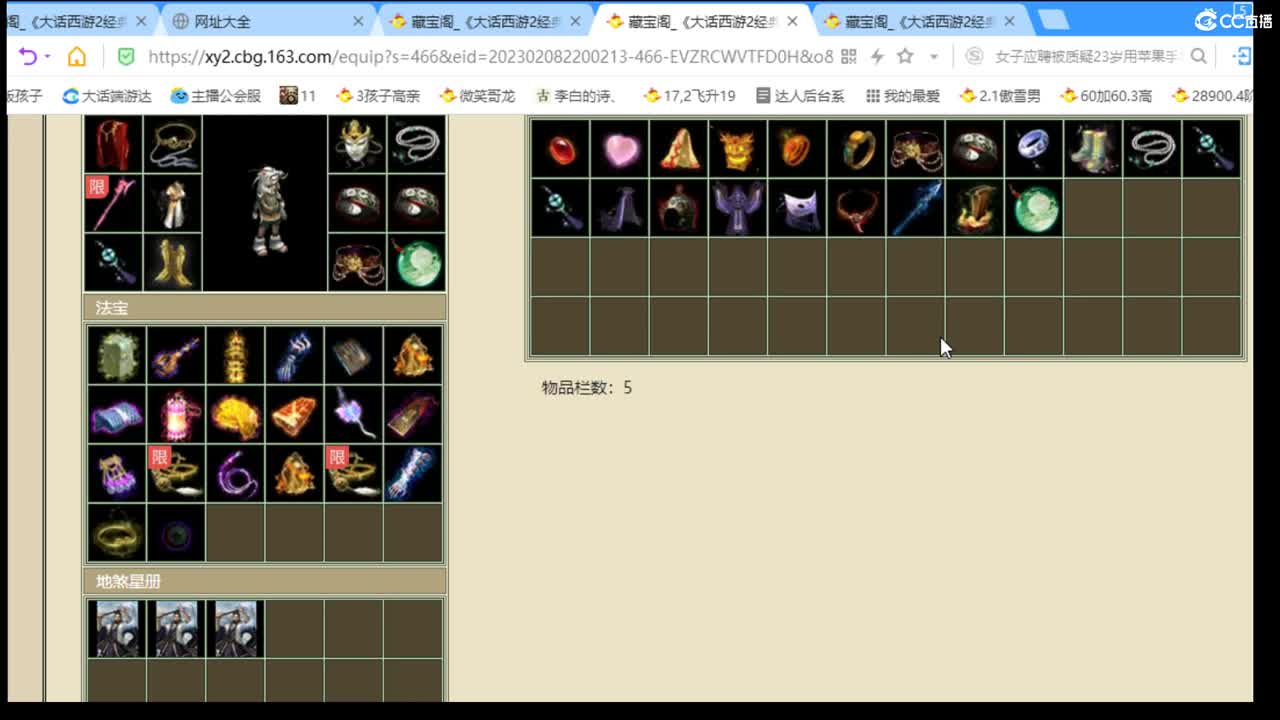Switch to the 网址大全 tab
The image size is (1280, 720).
point(268,21)
